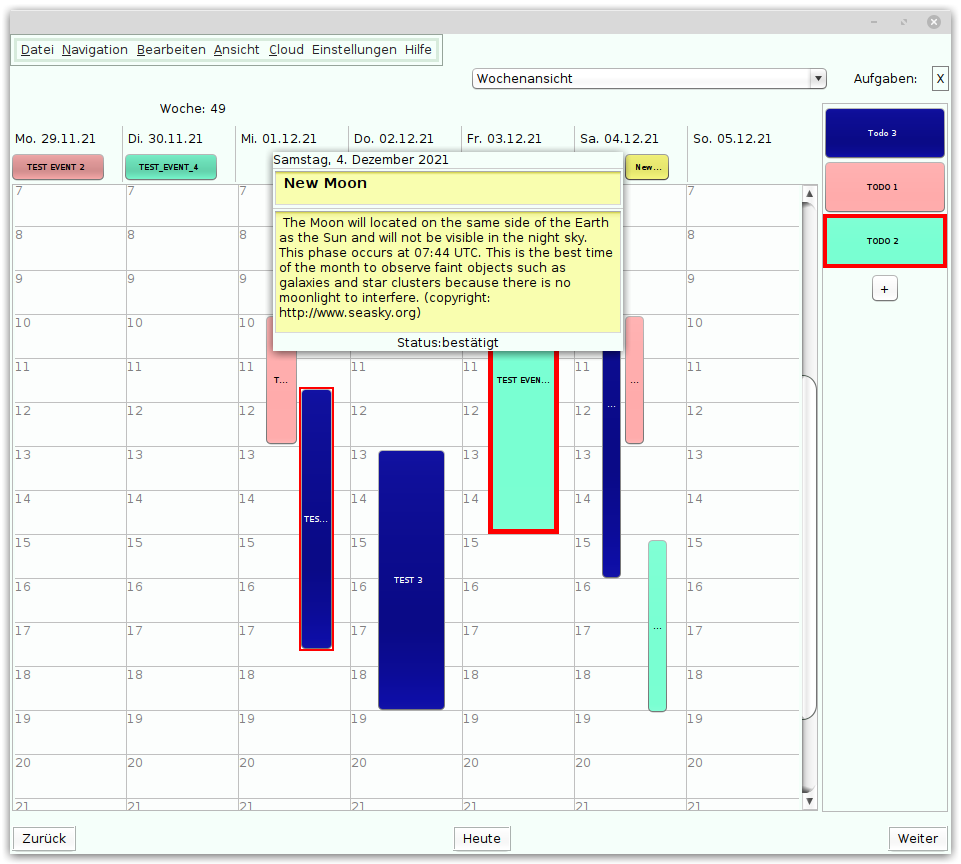Click the dropdown arrow beside Wochenansicht

[819, 79]
